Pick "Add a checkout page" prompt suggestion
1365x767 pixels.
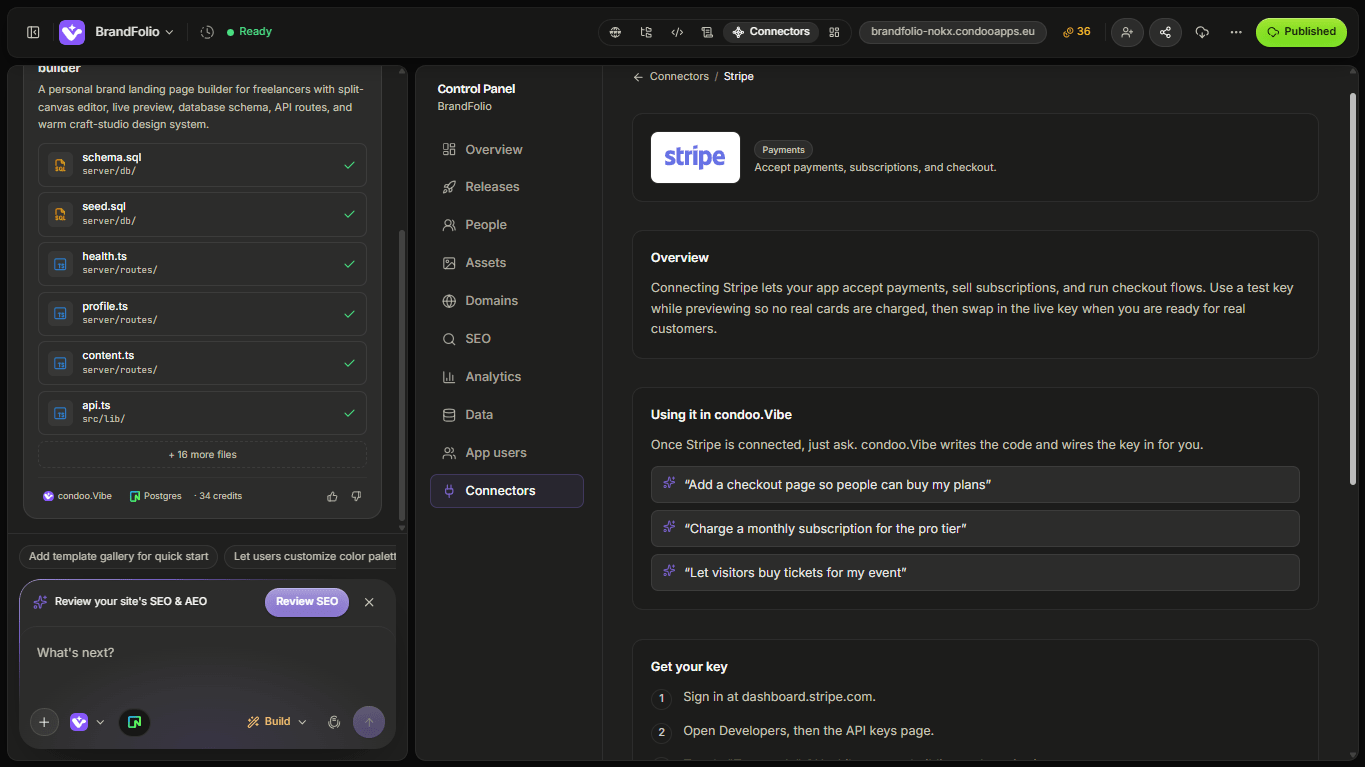pyautogui.click(x=975, y=484)
